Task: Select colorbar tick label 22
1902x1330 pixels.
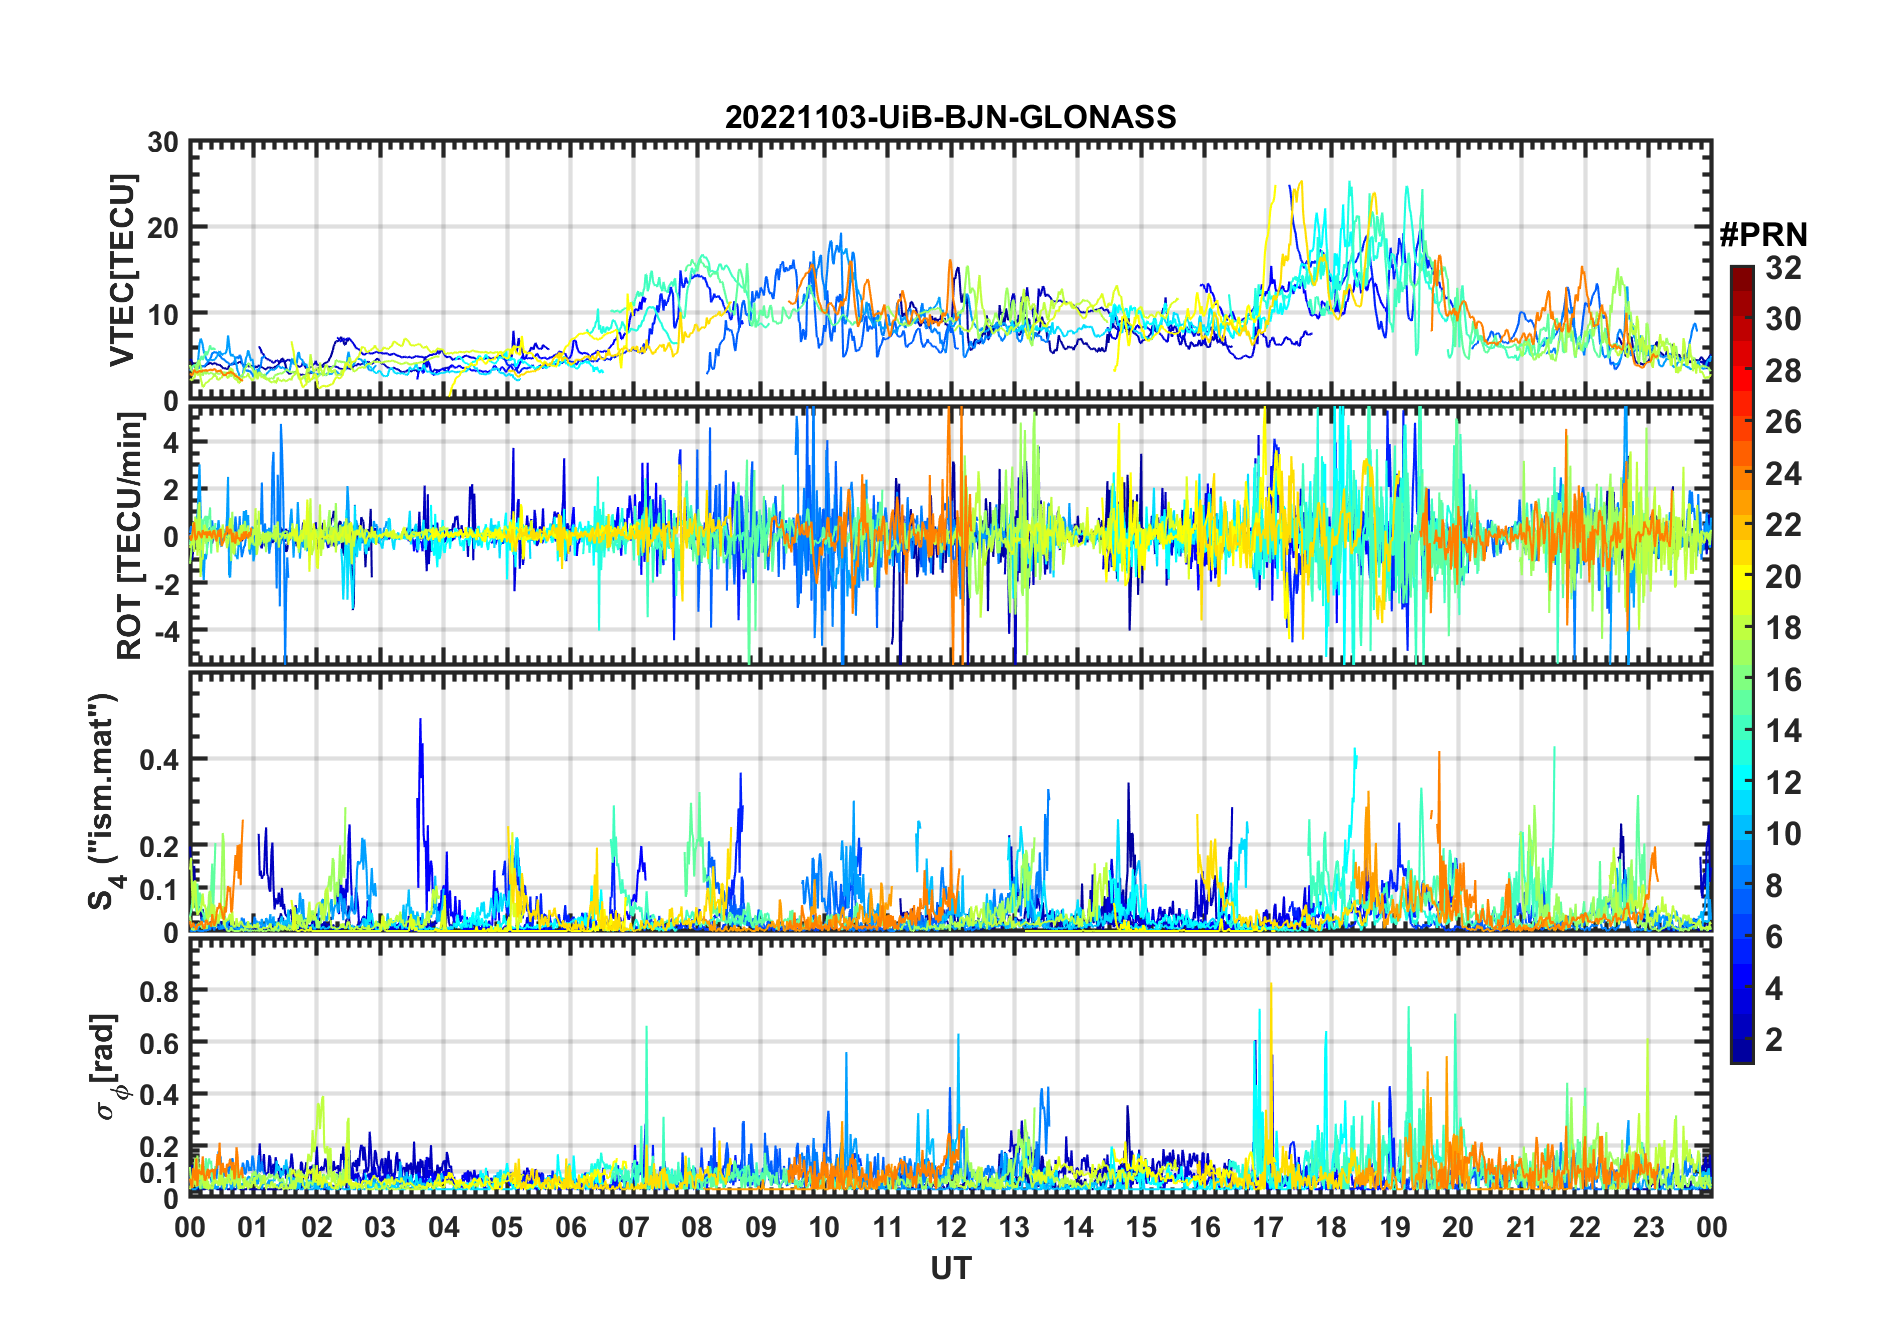Action: [1783, 525]
